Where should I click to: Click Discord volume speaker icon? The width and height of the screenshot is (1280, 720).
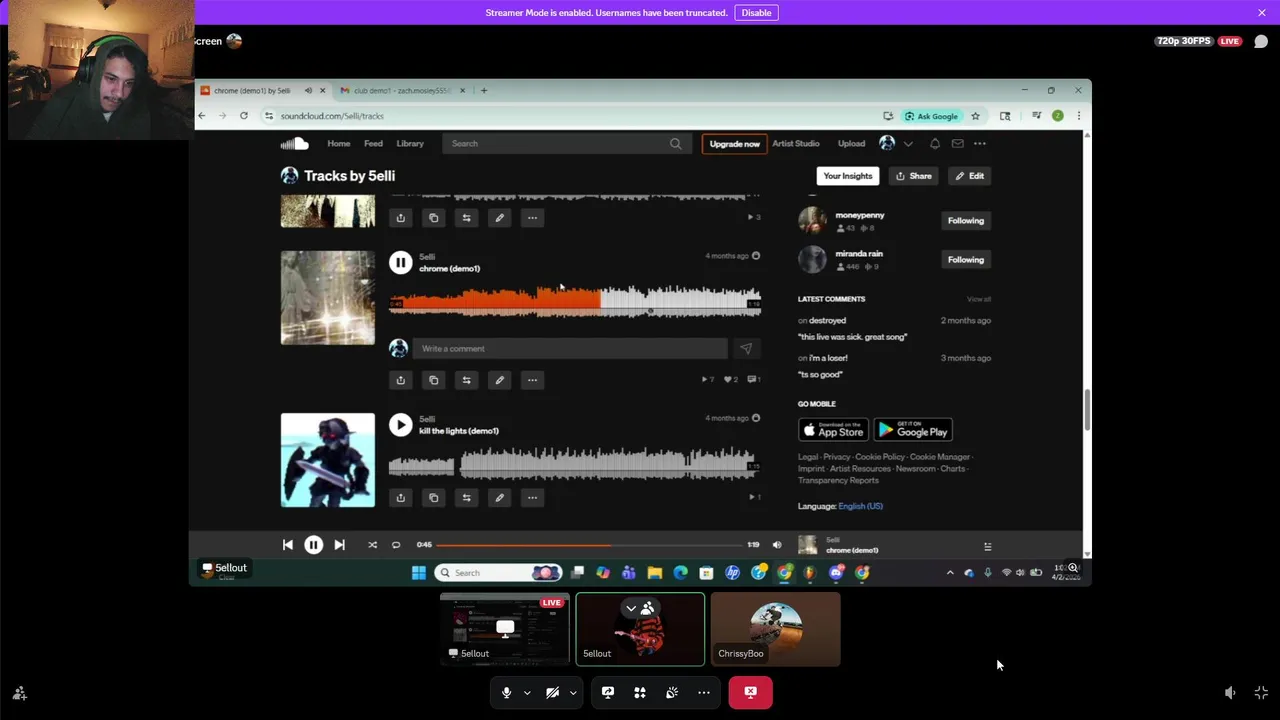1230,692
